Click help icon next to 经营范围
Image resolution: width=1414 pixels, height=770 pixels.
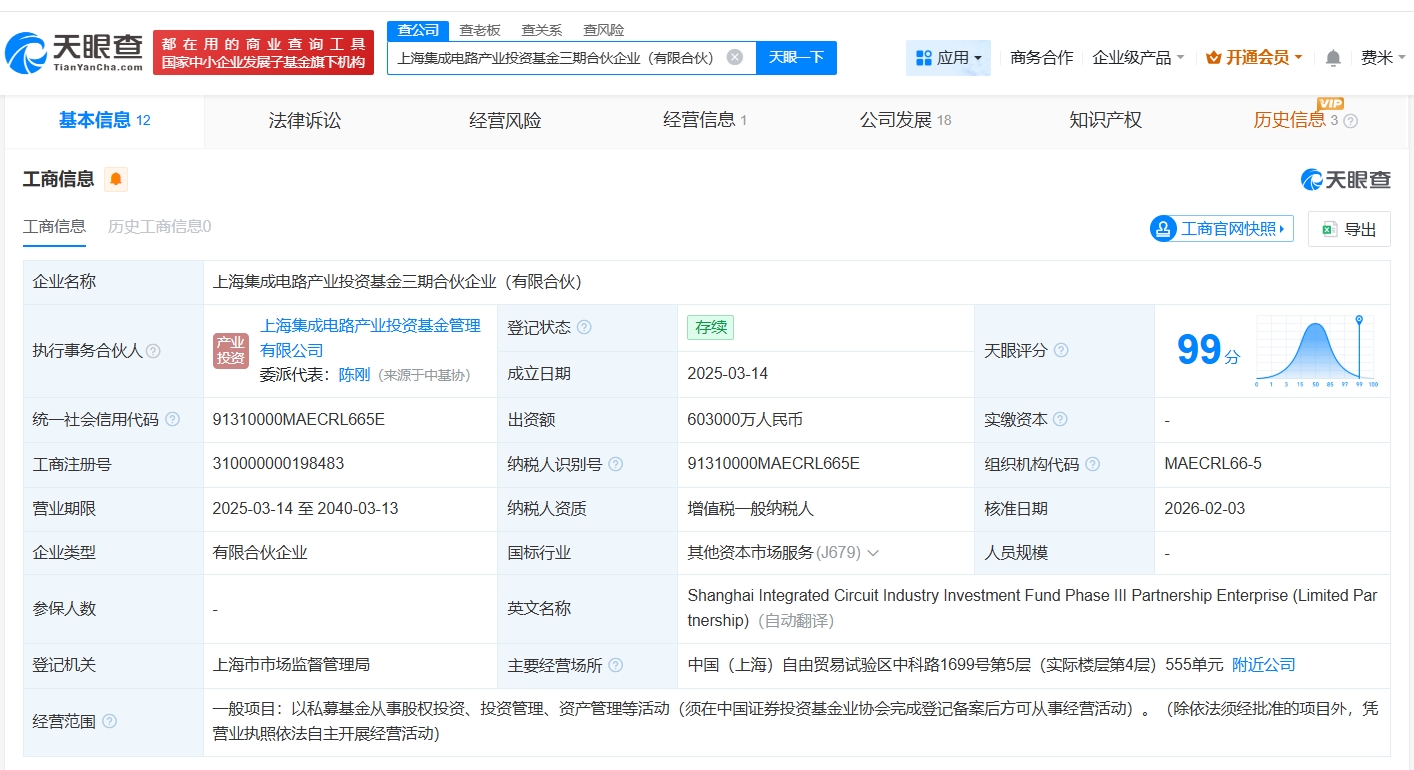click(x=109, y=721)
